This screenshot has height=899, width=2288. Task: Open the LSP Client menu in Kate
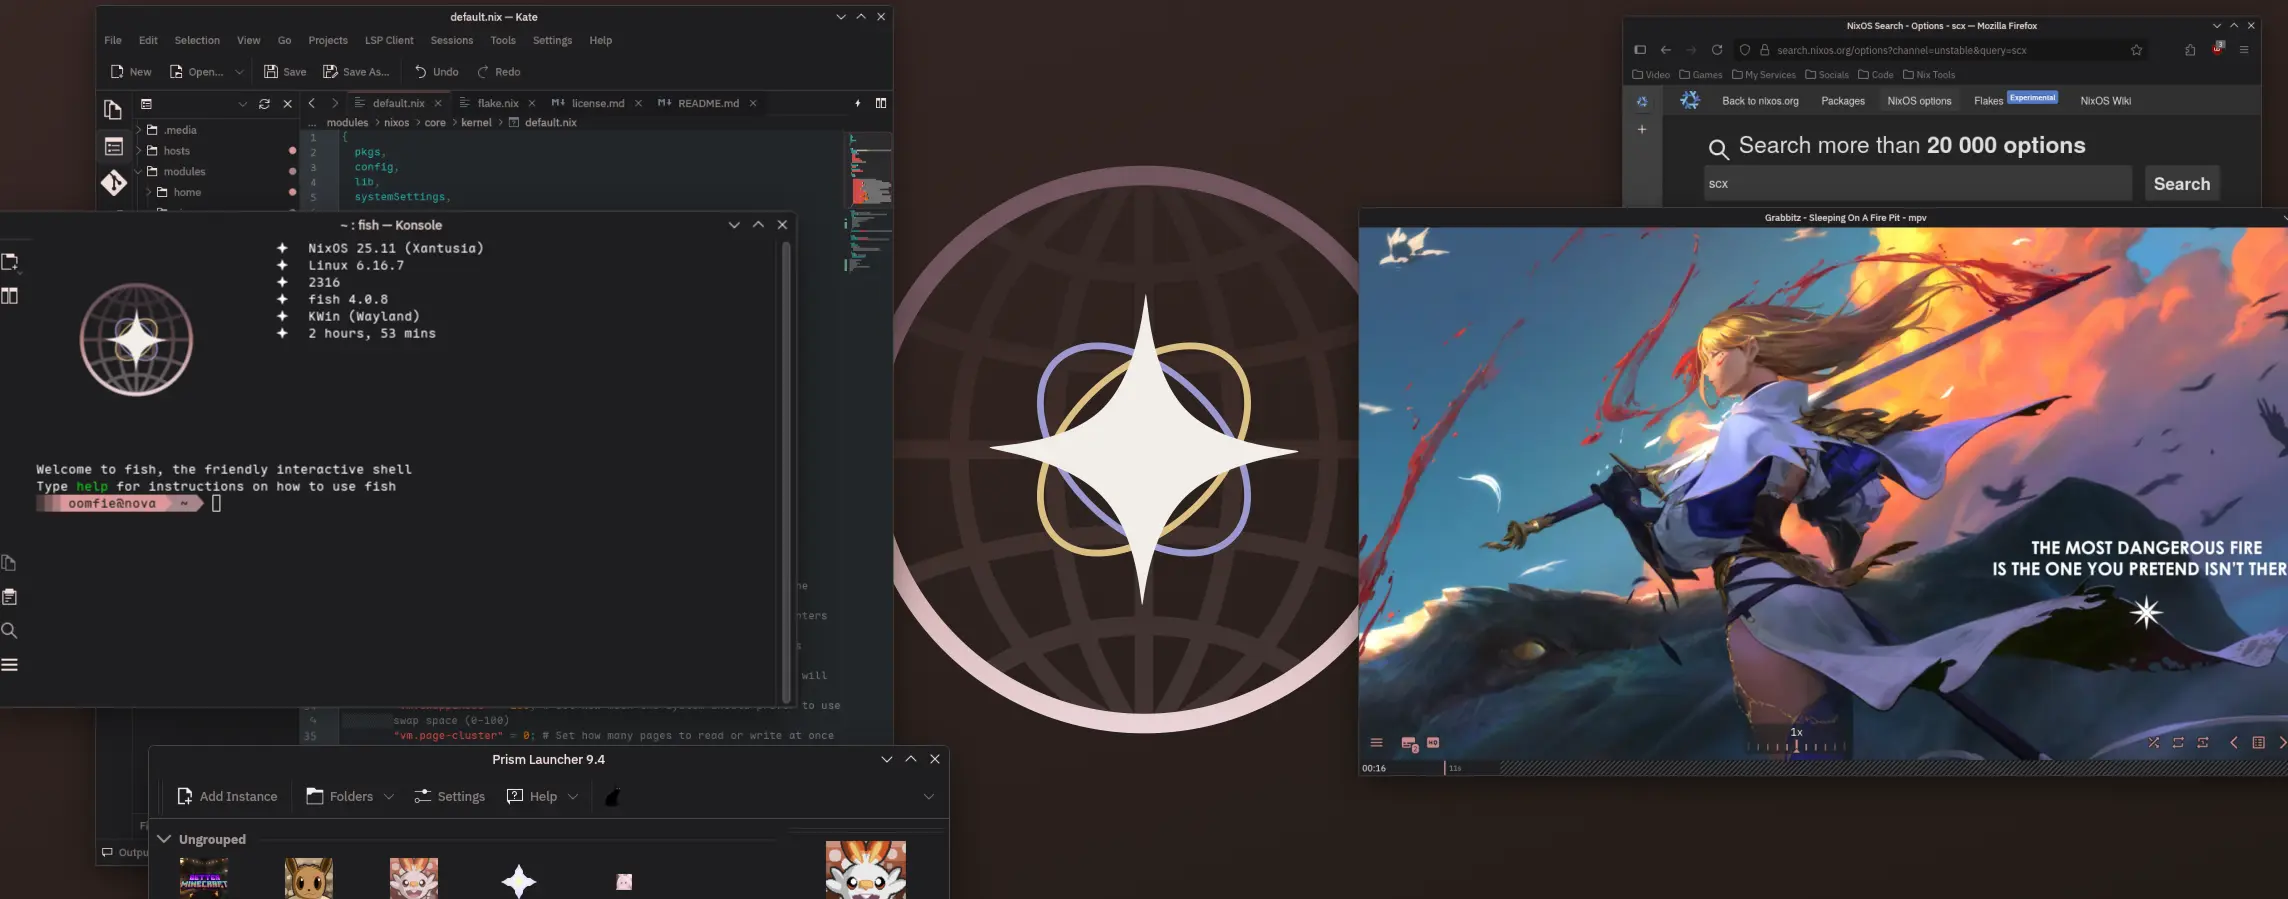pyautogui.click(x=388, y=41)
